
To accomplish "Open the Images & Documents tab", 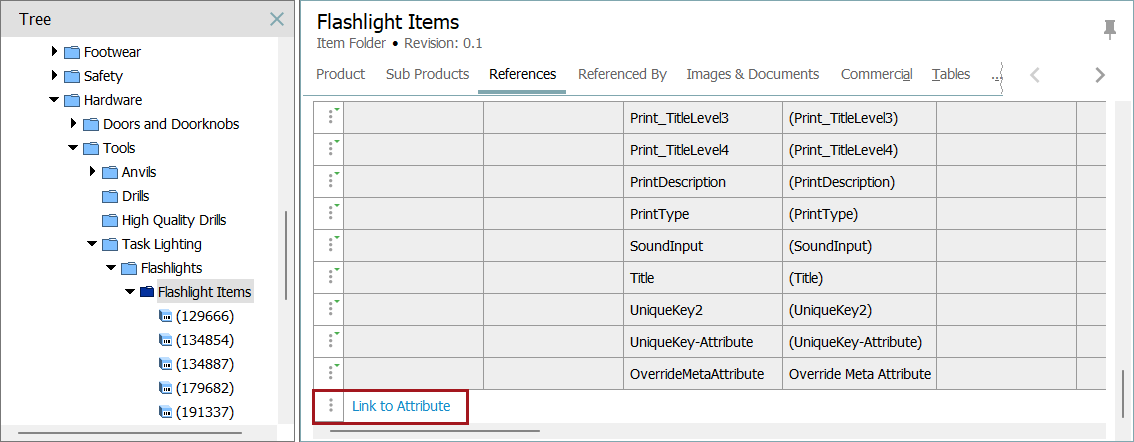I will pos(752,74).
